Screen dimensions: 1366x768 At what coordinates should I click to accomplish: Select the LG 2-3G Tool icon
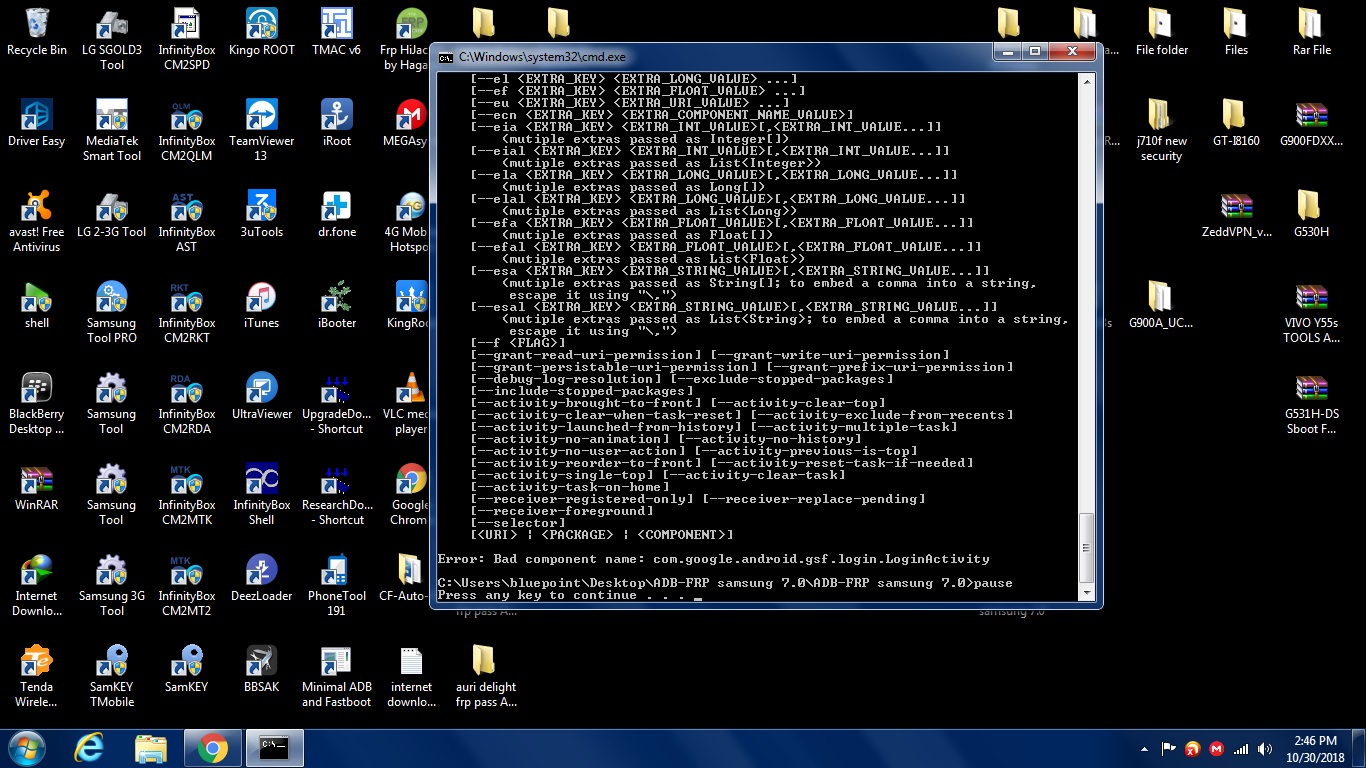[111, 214]
